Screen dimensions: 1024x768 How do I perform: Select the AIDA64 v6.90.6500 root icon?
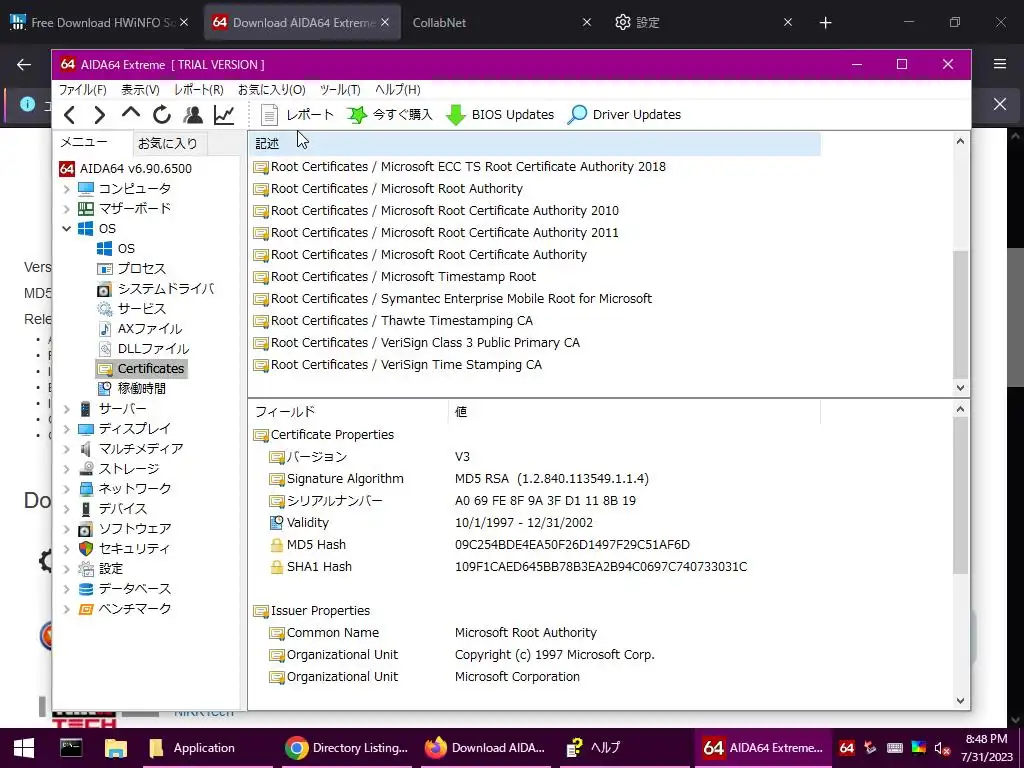(x=67, y=168)
